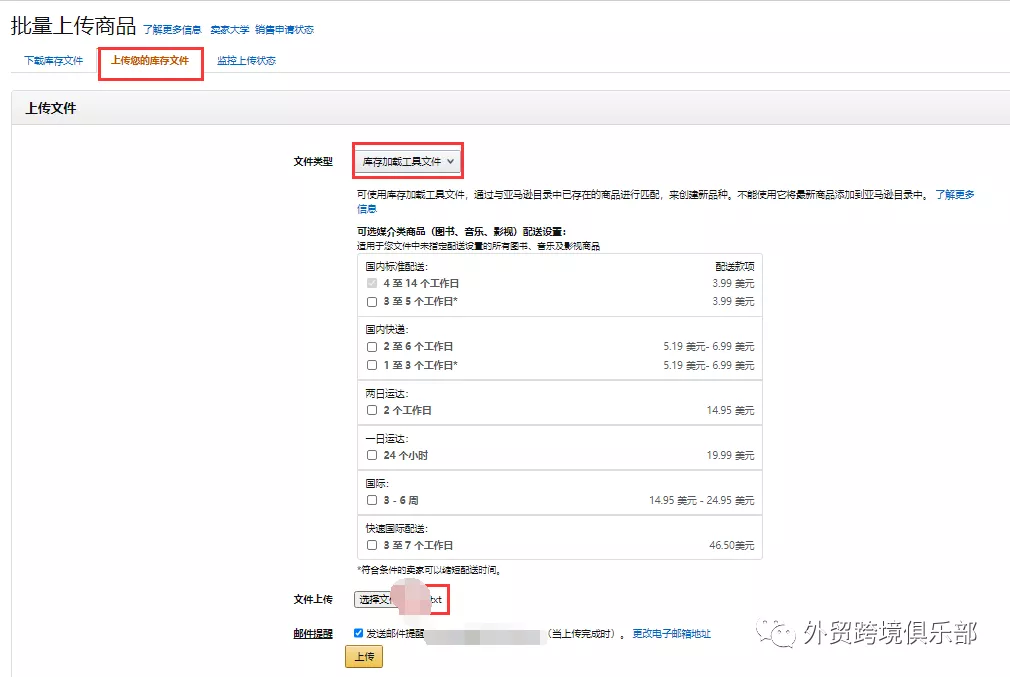Click the 快速国际配送 heading
The height and width of the screenshot is (677, 1010).
pyautogui.click(x=396, y=528)
